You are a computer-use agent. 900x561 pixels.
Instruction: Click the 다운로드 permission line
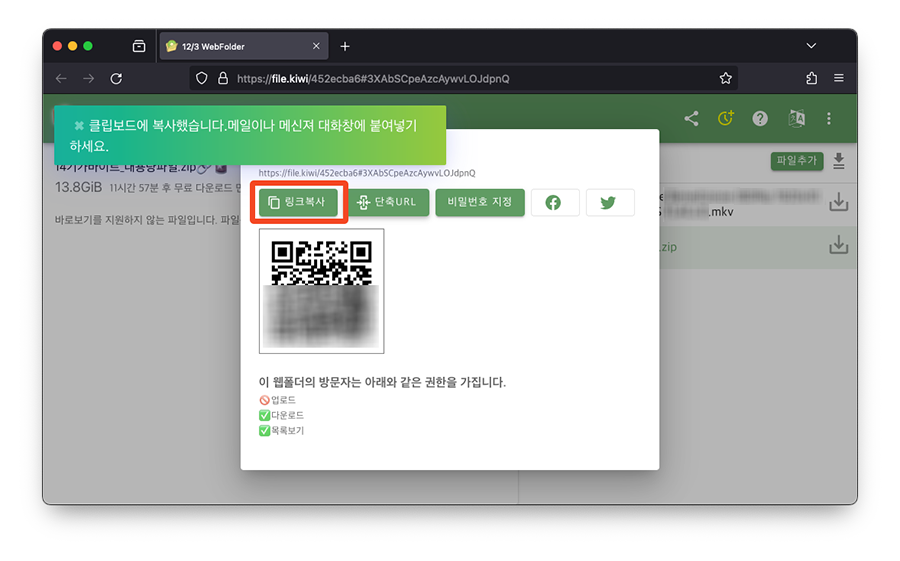point(281,415)
